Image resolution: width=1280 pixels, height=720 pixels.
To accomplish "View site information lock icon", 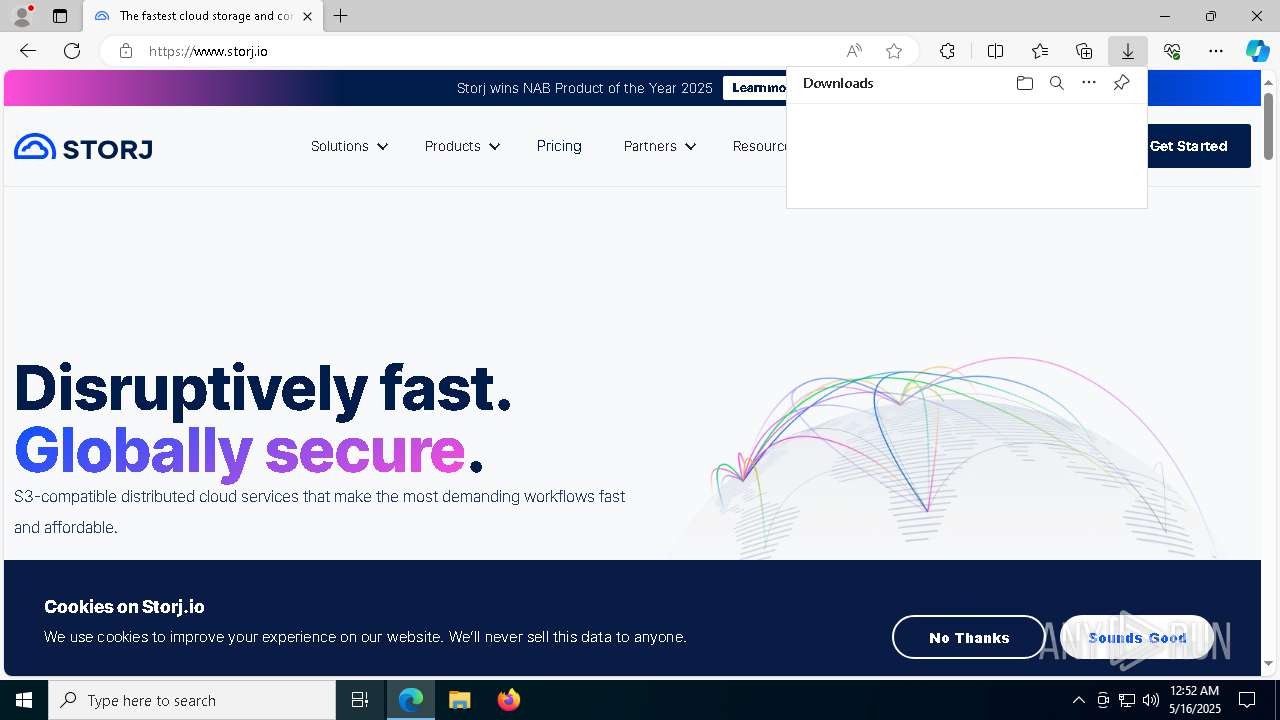I will (126, 51).
